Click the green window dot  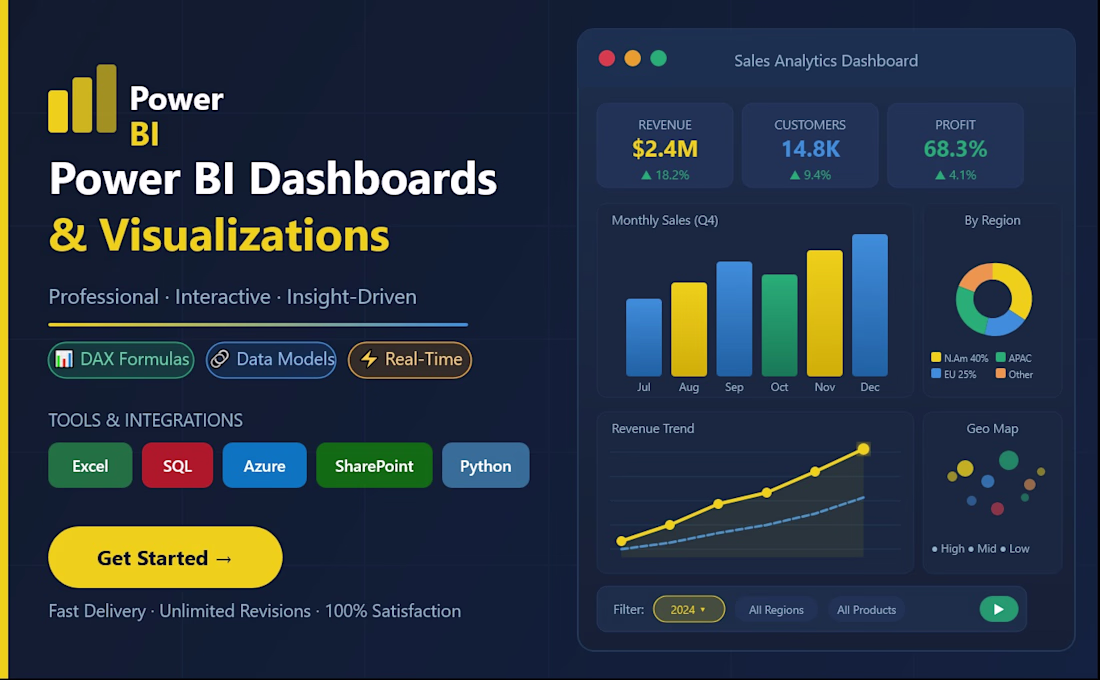click(x=658, y=58)
